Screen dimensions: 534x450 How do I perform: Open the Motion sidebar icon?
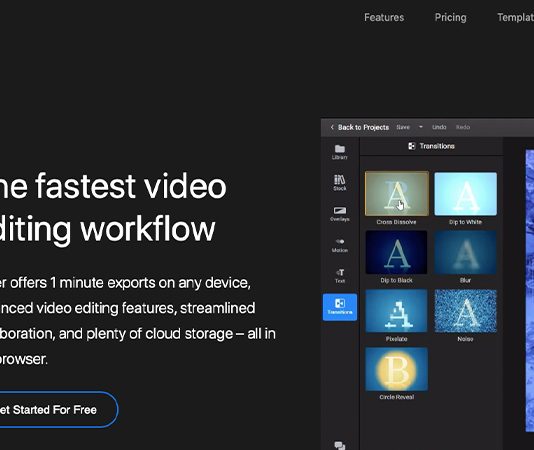(x=340, y=245)
